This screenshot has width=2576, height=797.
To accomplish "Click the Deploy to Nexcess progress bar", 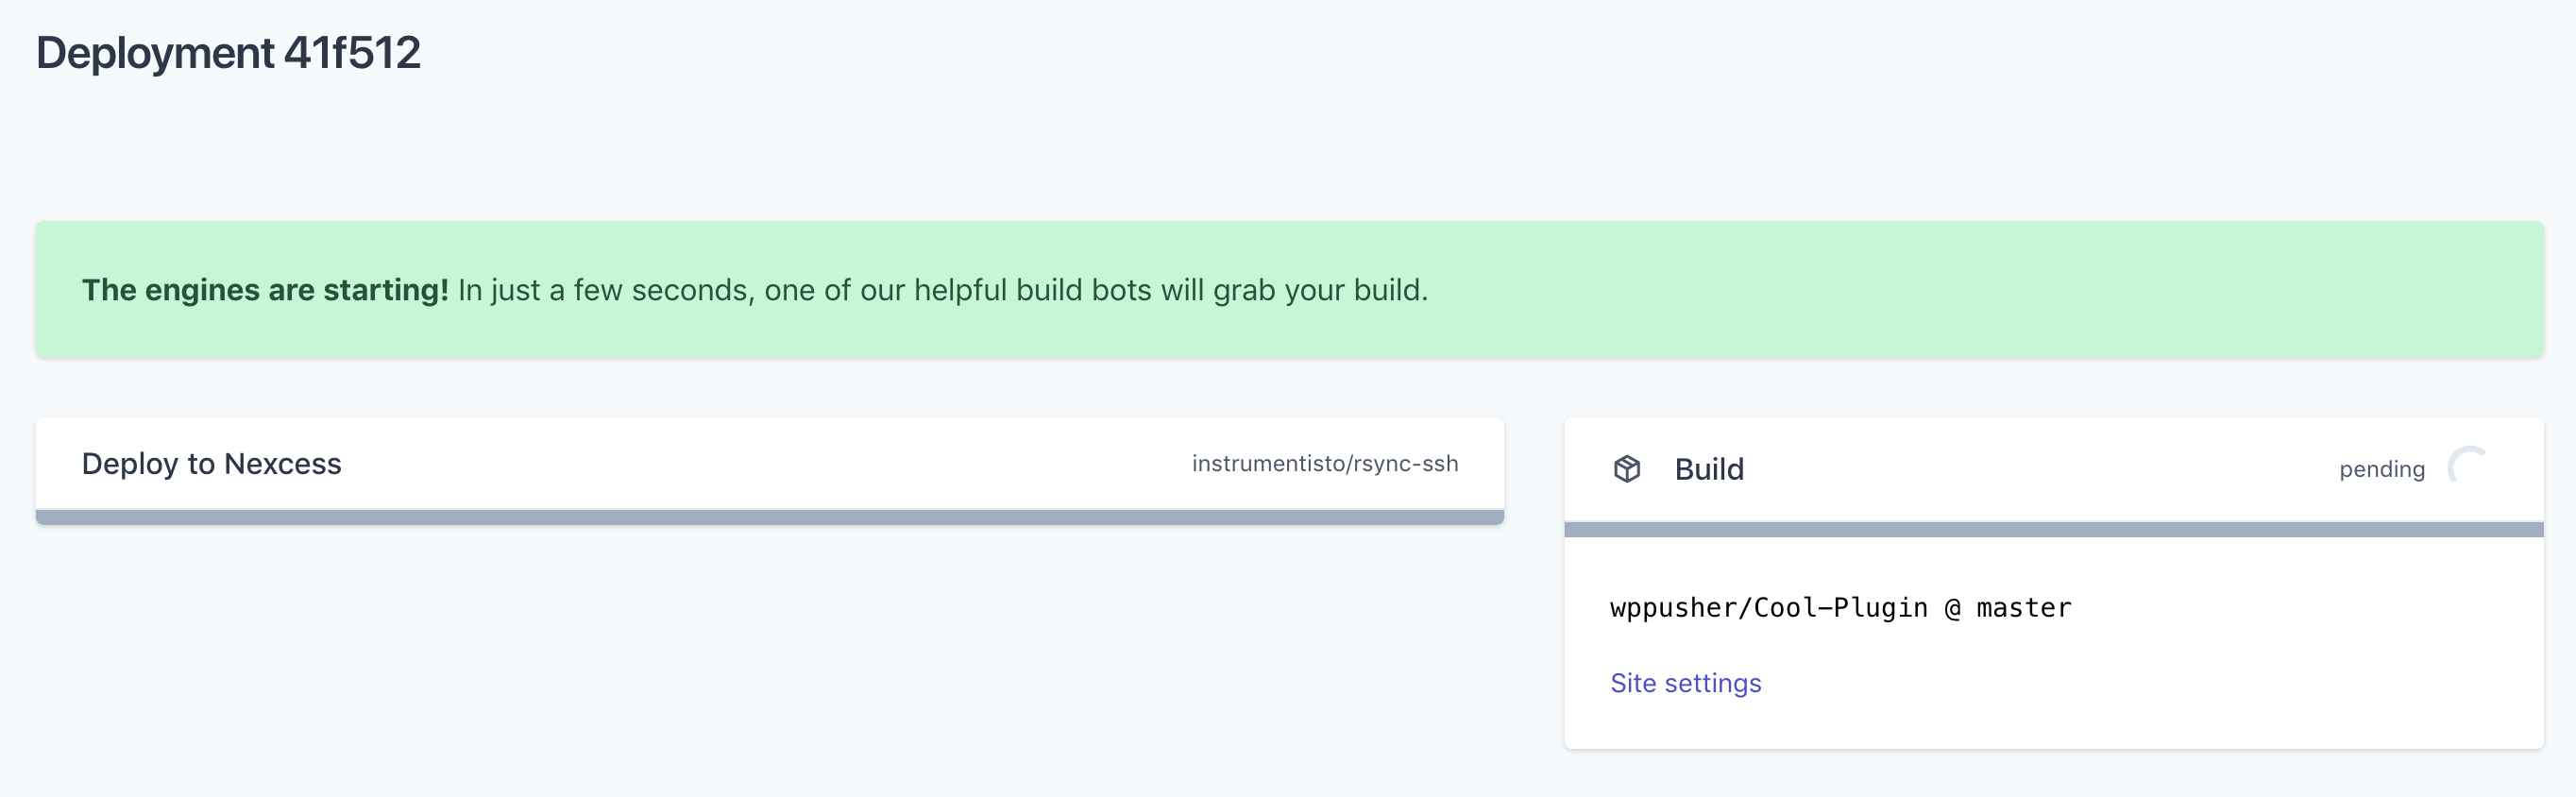I will point(769,517).
